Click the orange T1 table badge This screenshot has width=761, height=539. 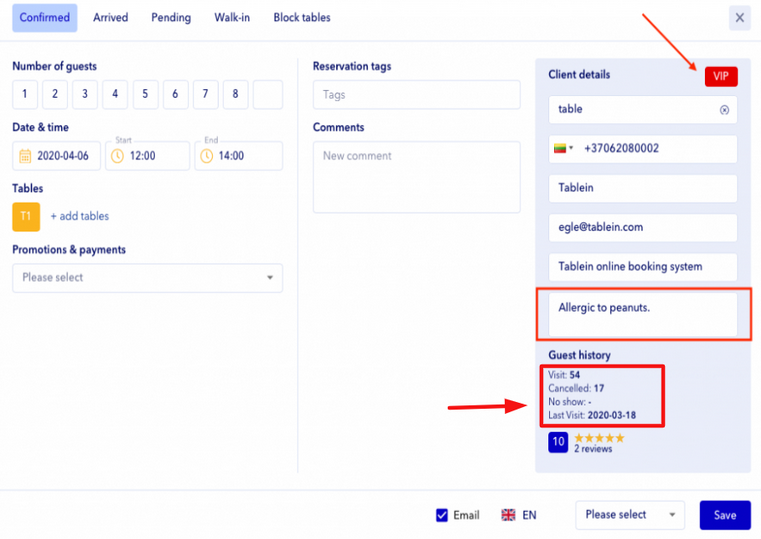pos(26,216)
